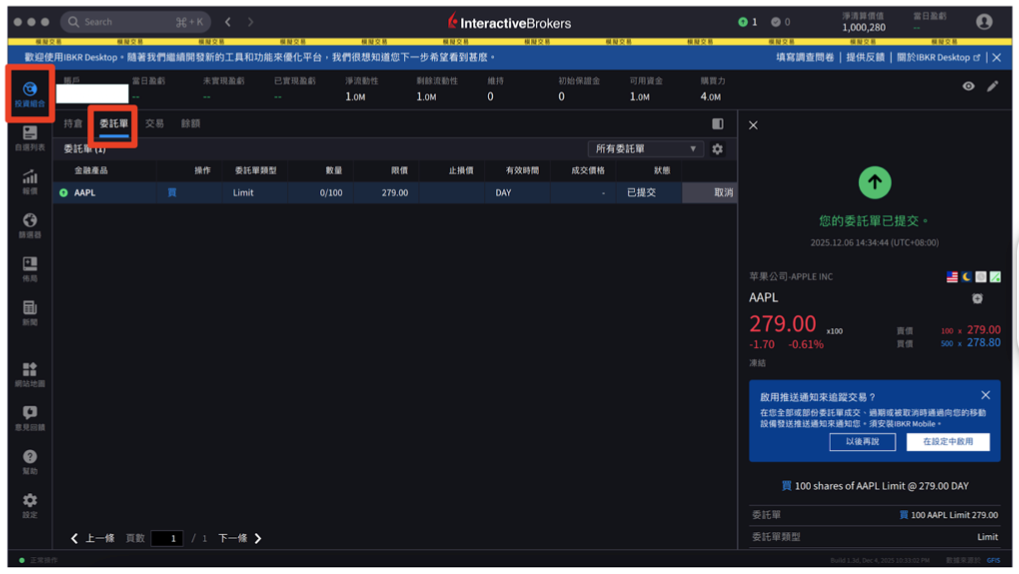The image size is (1019, 574).
Task: Dismiss the blue welcome banner
Action: [x=997, y=57]
